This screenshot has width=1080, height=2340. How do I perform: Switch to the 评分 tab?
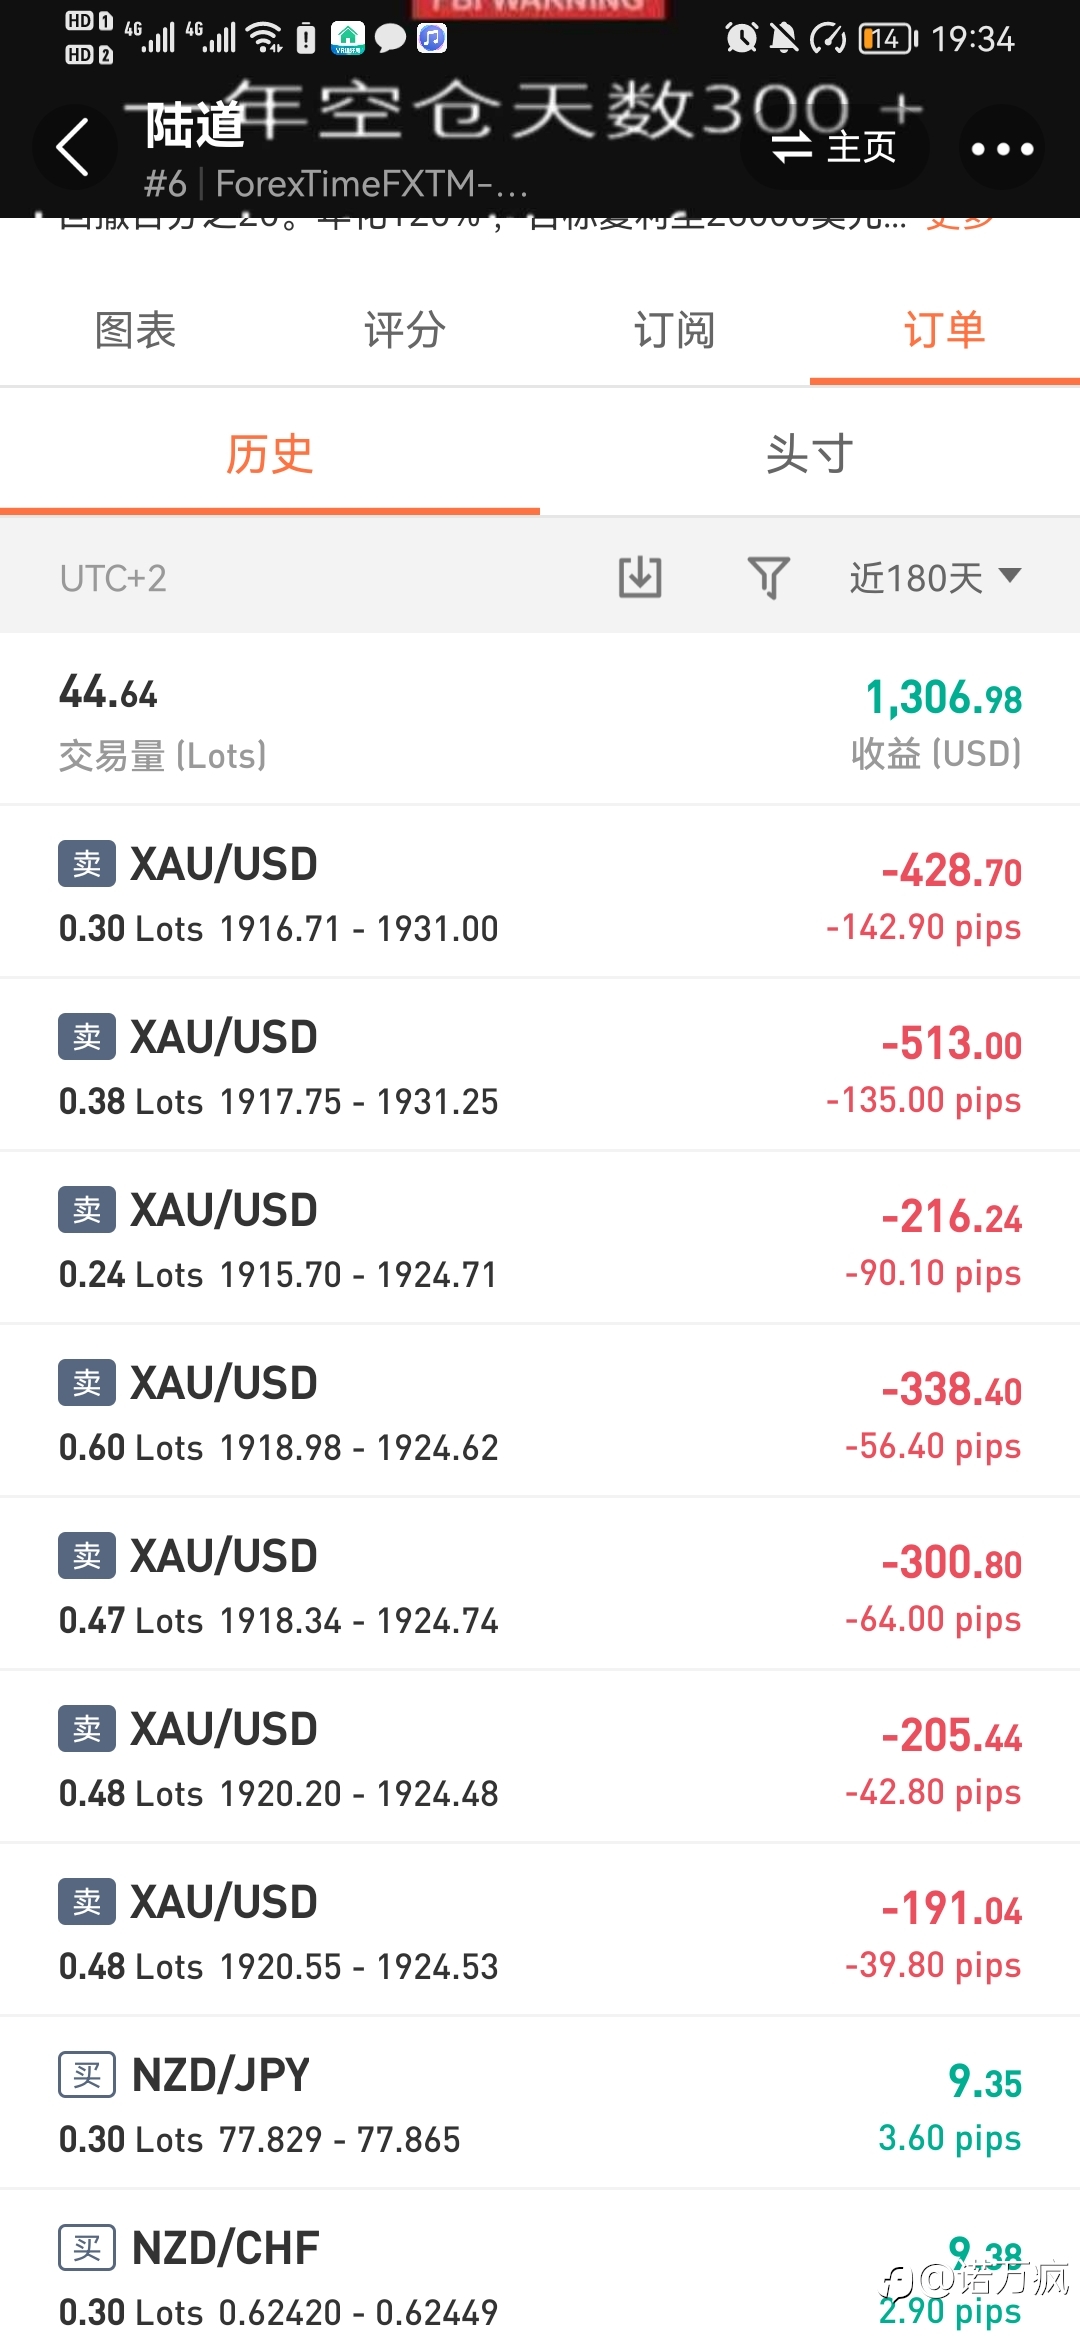point(405,330)
